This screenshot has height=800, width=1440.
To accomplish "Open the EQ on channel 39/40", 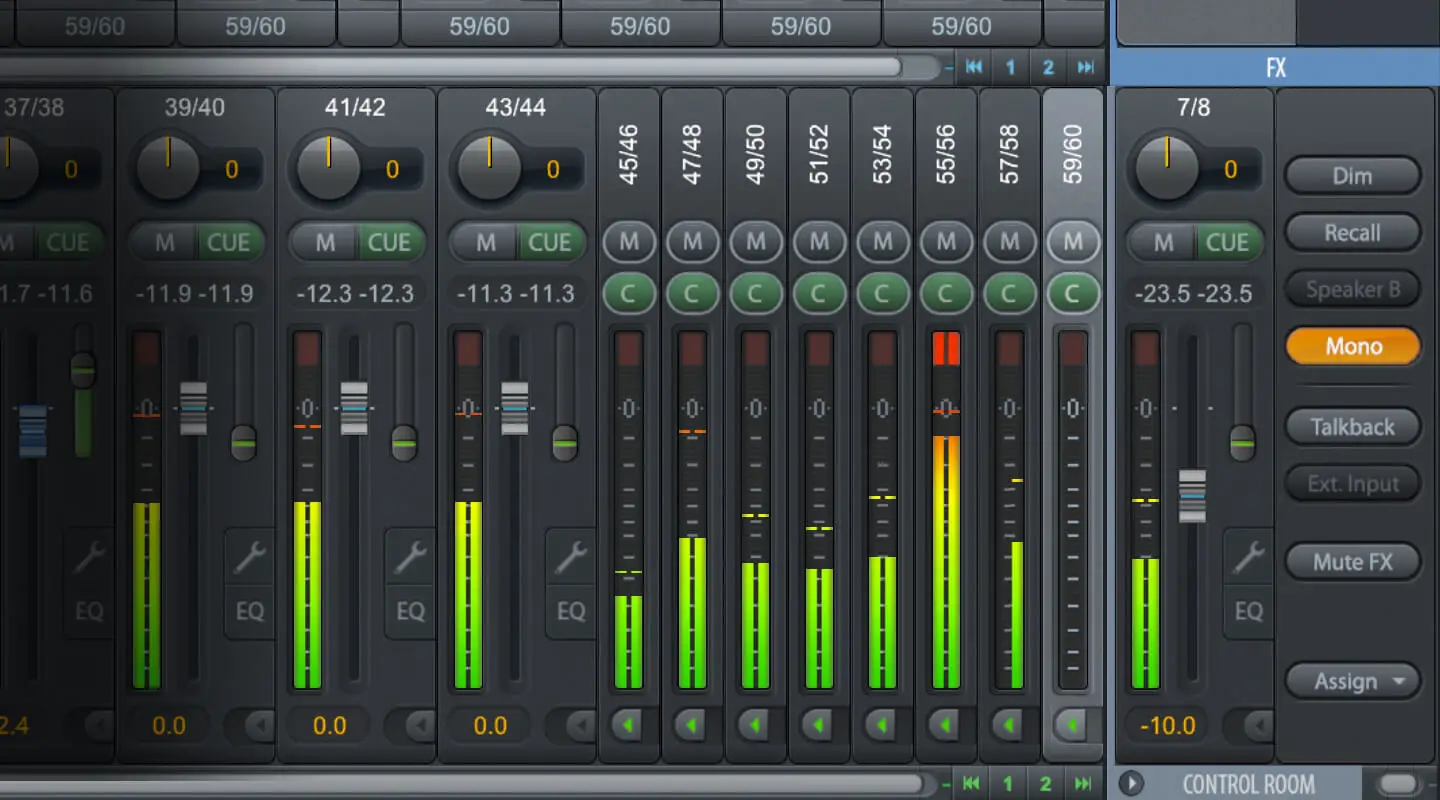I will point(248,611).
